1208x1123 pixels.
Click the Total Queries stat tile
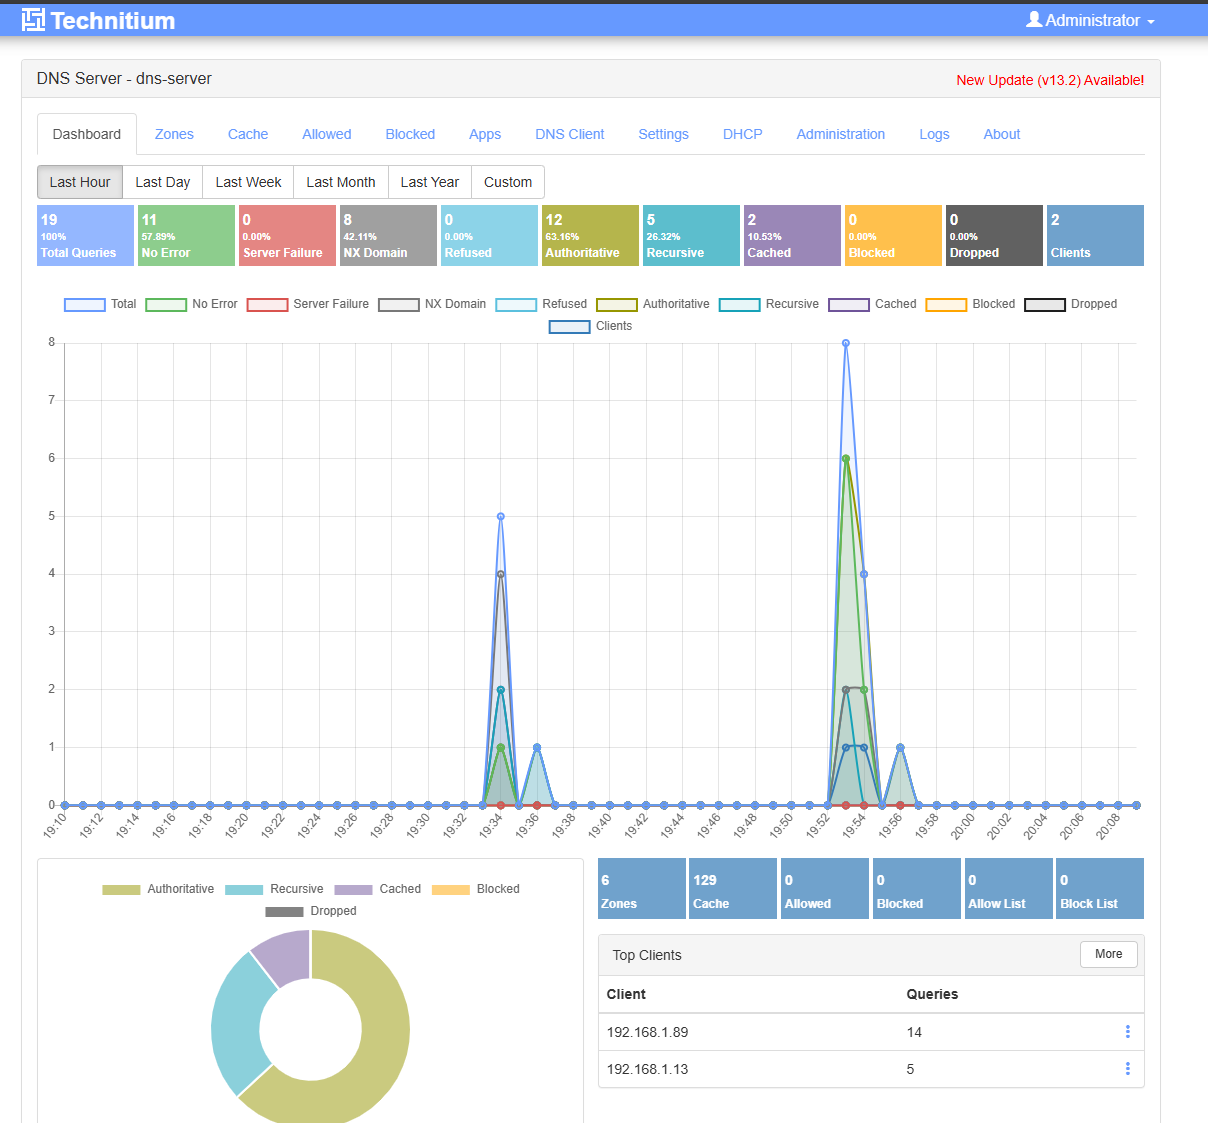[x=85, y=236]
